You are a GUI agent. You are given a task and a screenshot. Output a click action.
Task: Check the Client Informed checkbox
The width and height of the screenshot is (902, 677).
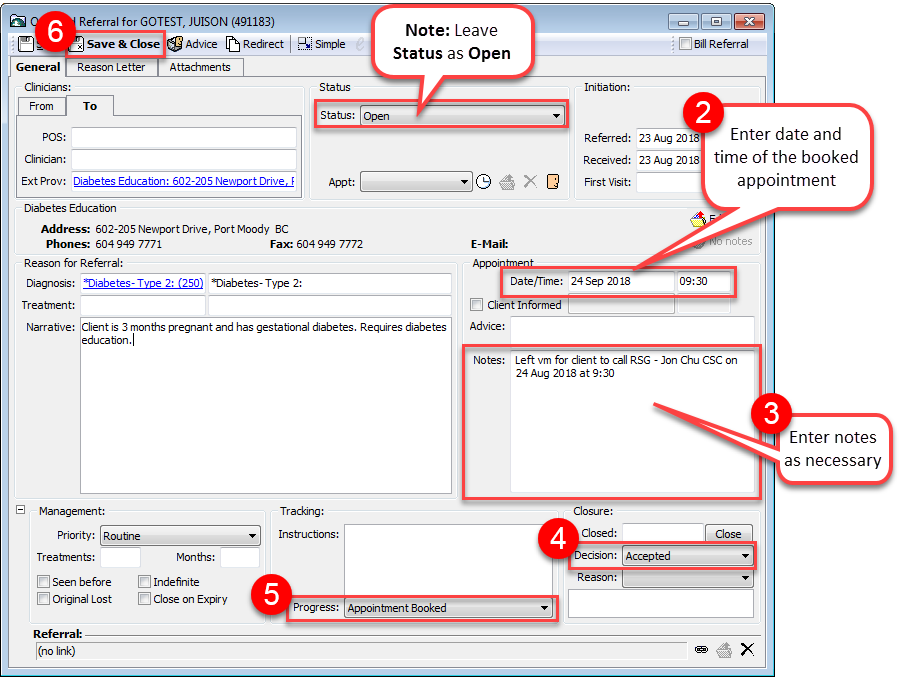click(477, 305)
